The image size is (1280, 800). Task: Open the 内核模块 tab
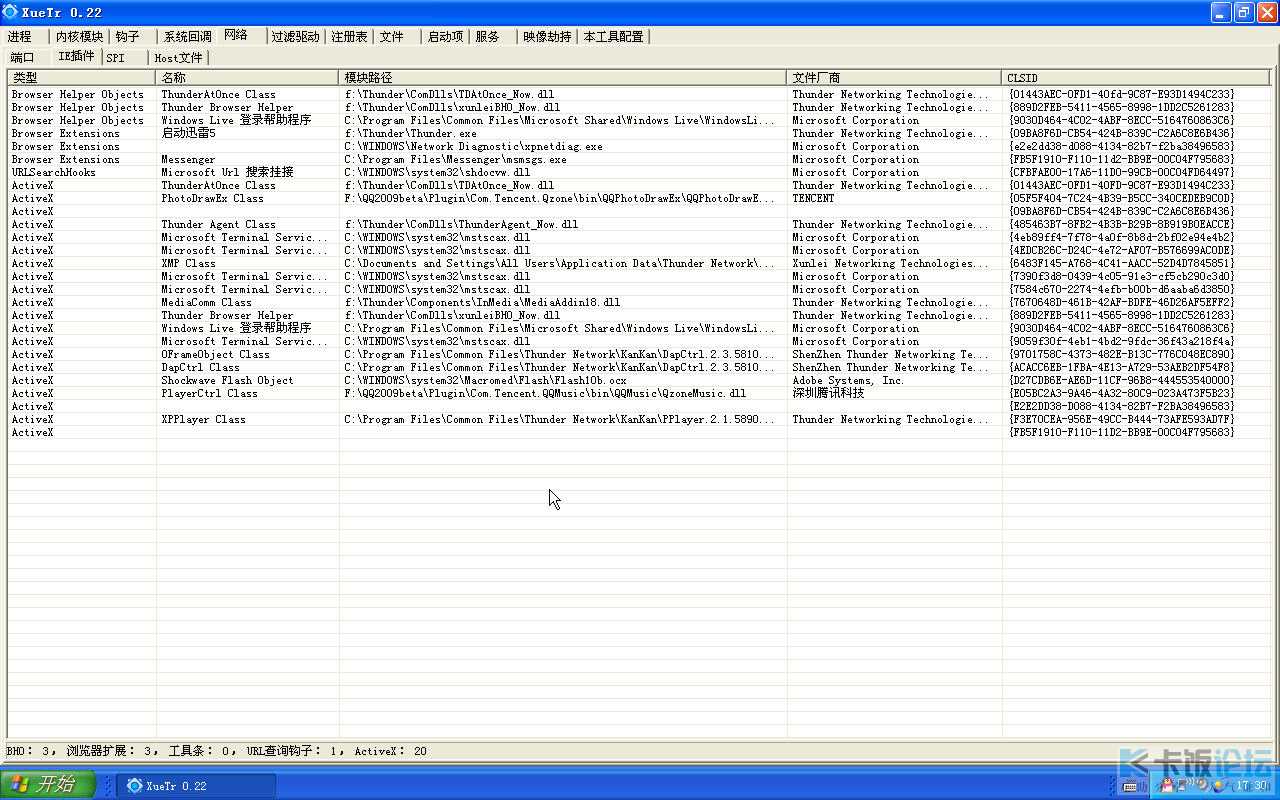pos(79,36)
